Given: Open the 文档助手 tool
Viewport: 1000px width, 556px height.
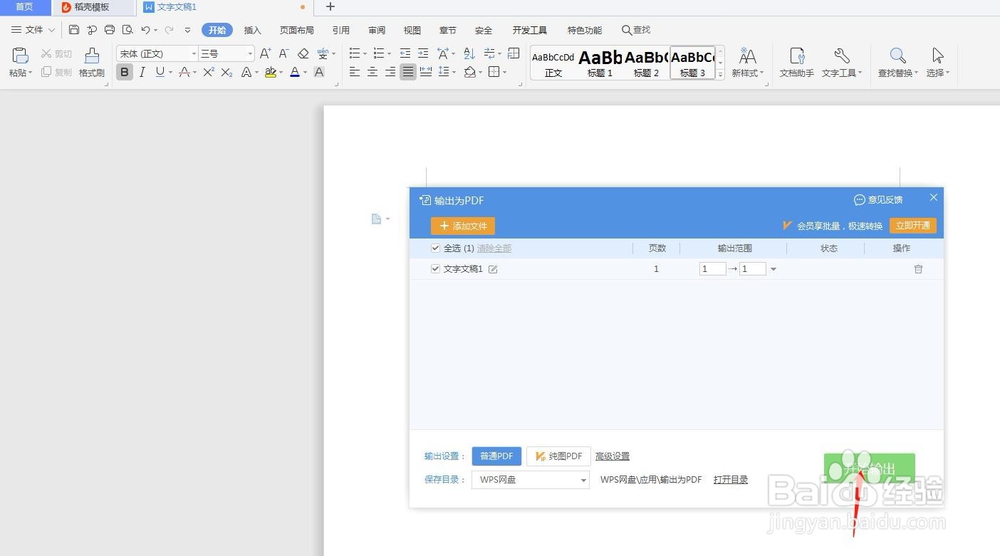Looking at the screenshot, I should click(x=797, y=62).
